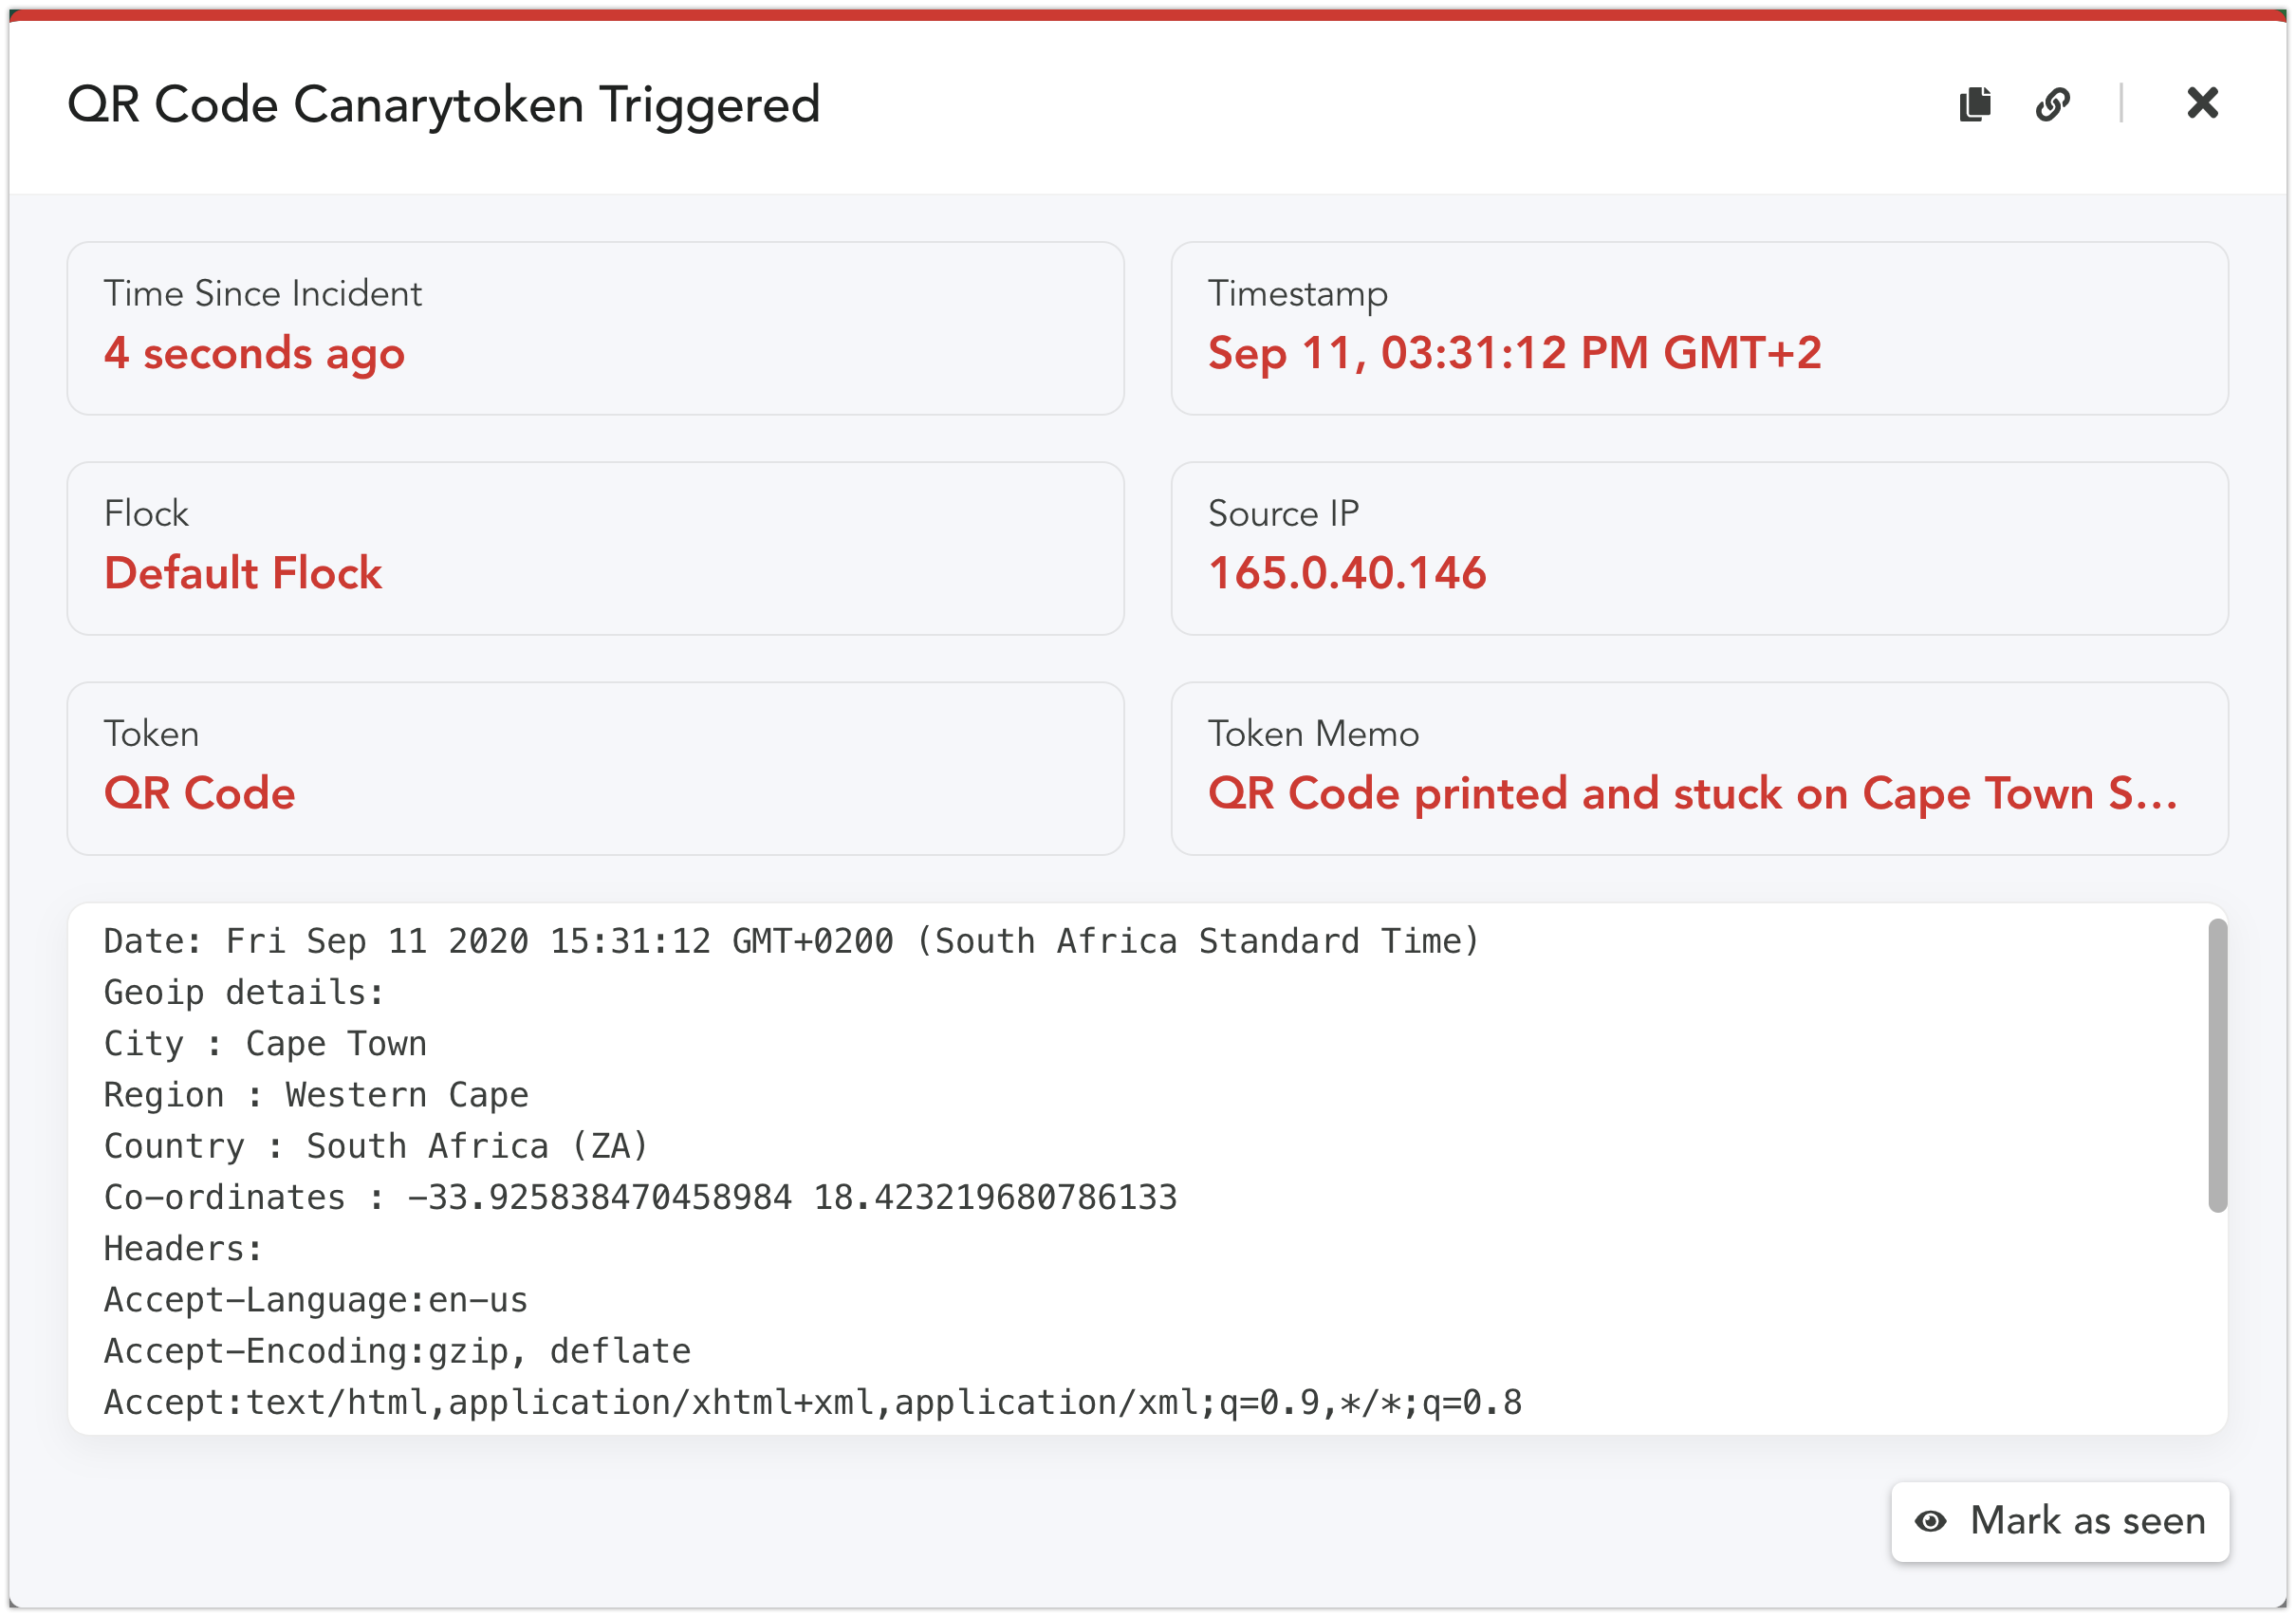
Task: Click the eye icon on Mark as seen
Action: tap(1930, 1521)
